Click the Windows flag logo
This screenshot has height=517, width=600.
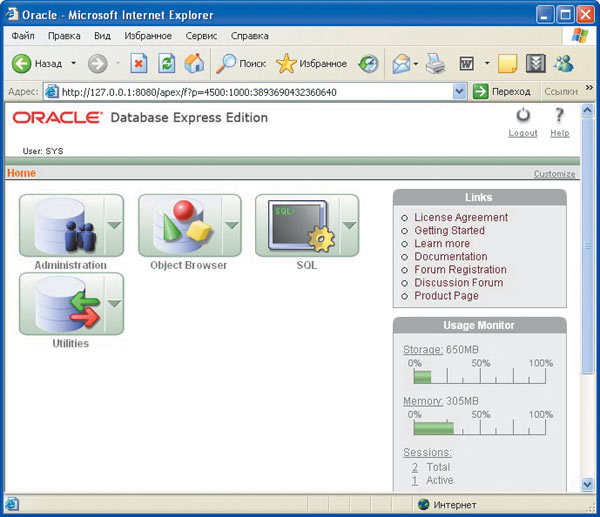[580, 36]
